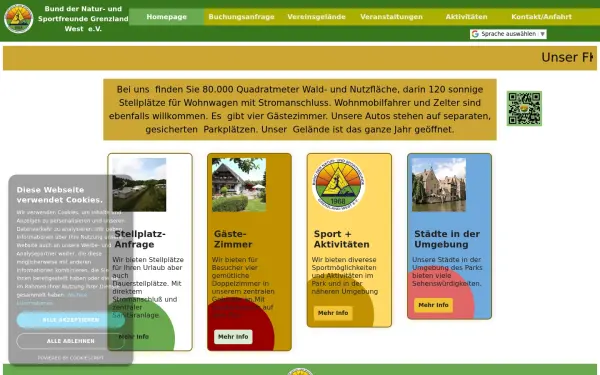Click the campsite photo in Stellplatz-Anfrage card
The height and width of the screenshot is (375, 600).
click(x=139, y=185)
